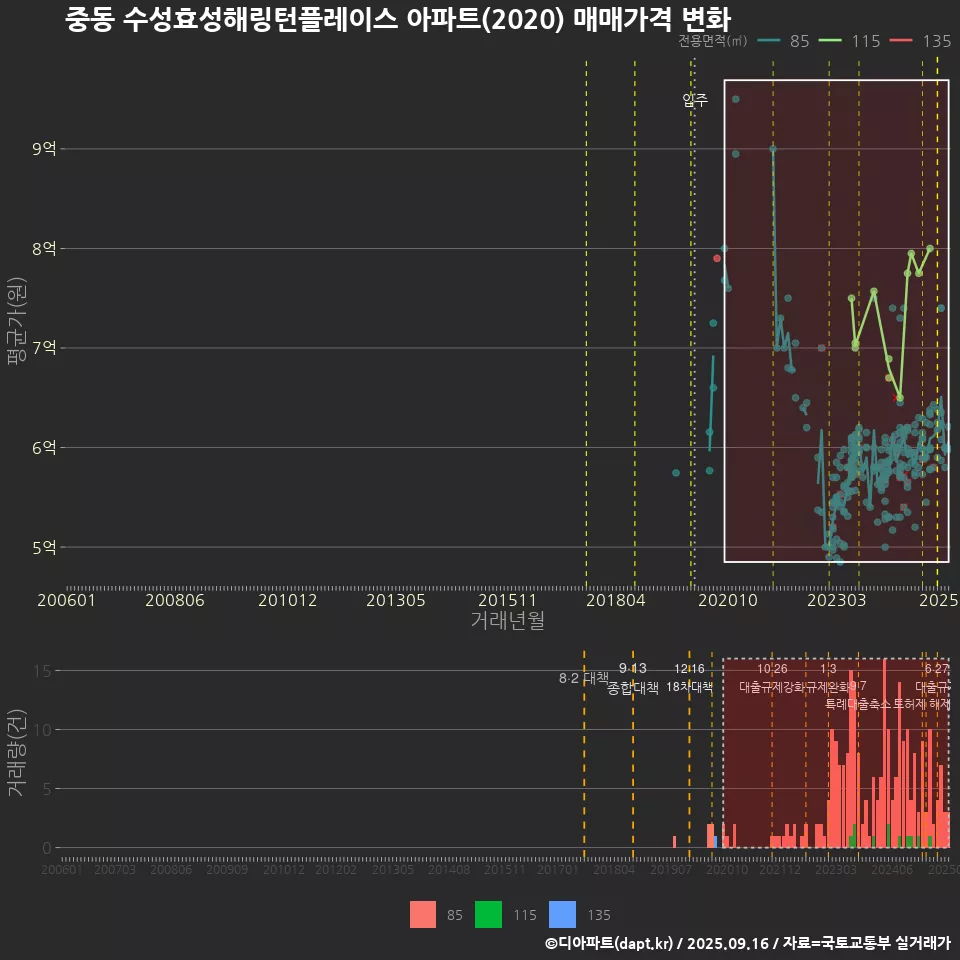This screenshot has height=960, width=960.
Task: Click 202112 on the volume chart x-axis
Action: pos(780,869)
